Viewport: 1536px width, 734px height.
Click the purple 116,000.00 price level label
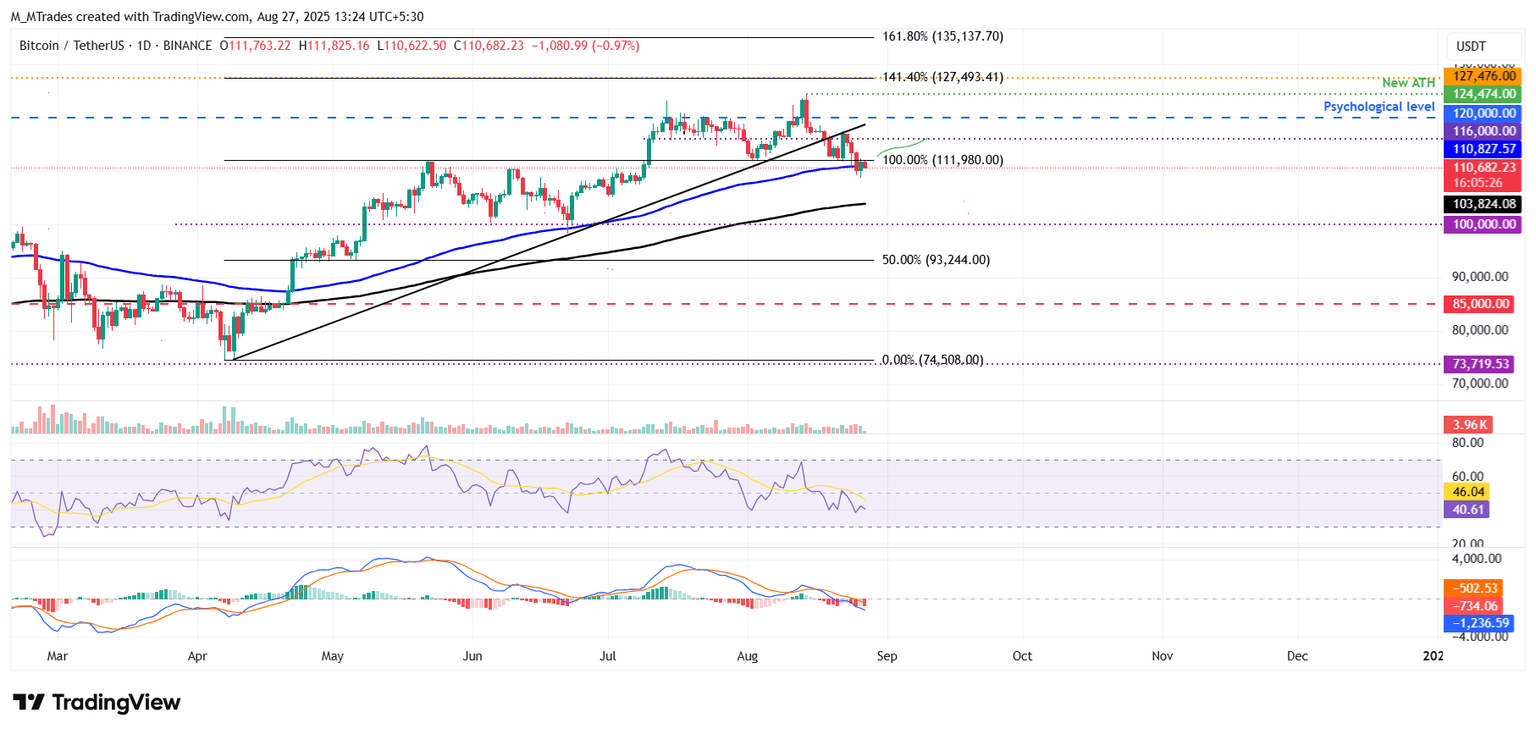point(1484,131)
